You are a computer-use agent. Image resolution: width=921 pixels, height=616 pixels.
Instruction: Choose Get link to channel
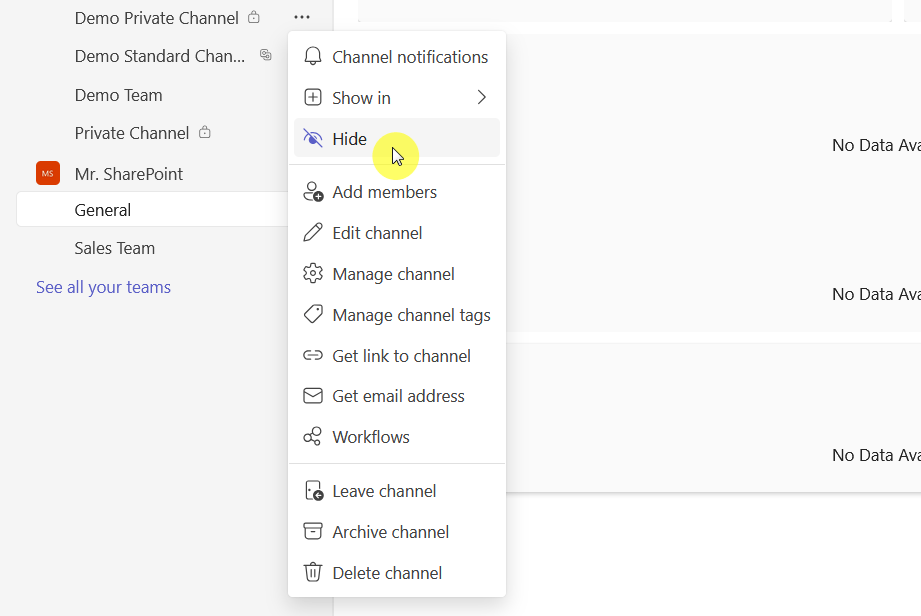point(396,356)
